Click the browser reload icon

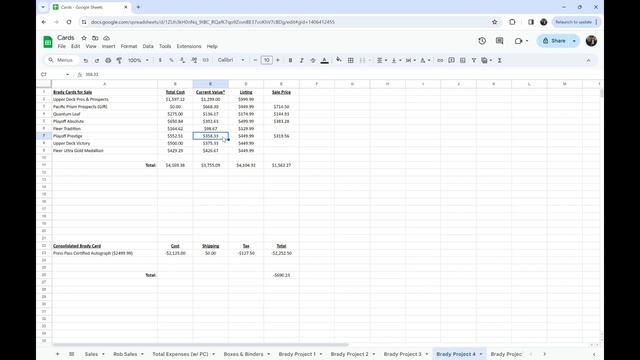(x=69, y=22)
